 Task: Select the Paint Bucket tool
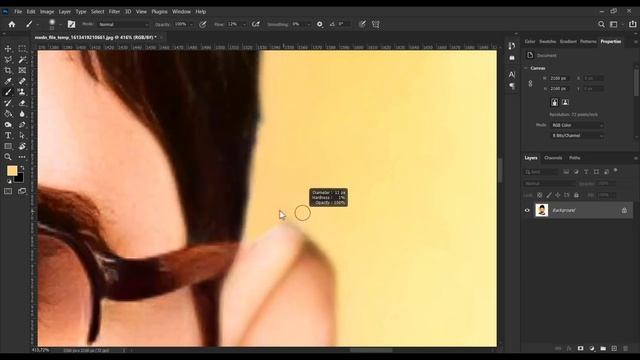[x=8, y=113]
